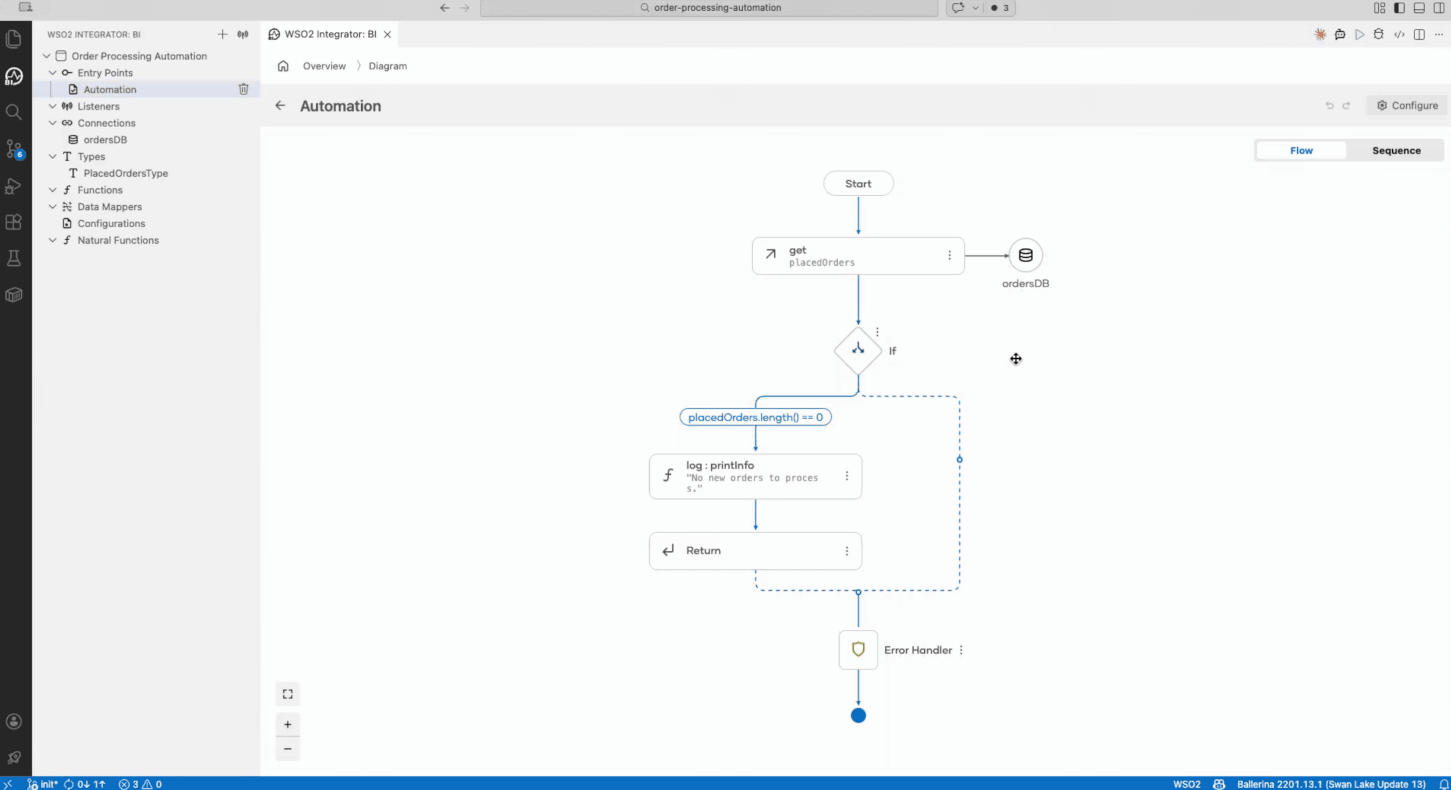Open the WSO2 Integrator BI activity icon
This screenshot has width=1451, height=790.
pyautogui.click(x=14, y=76)
